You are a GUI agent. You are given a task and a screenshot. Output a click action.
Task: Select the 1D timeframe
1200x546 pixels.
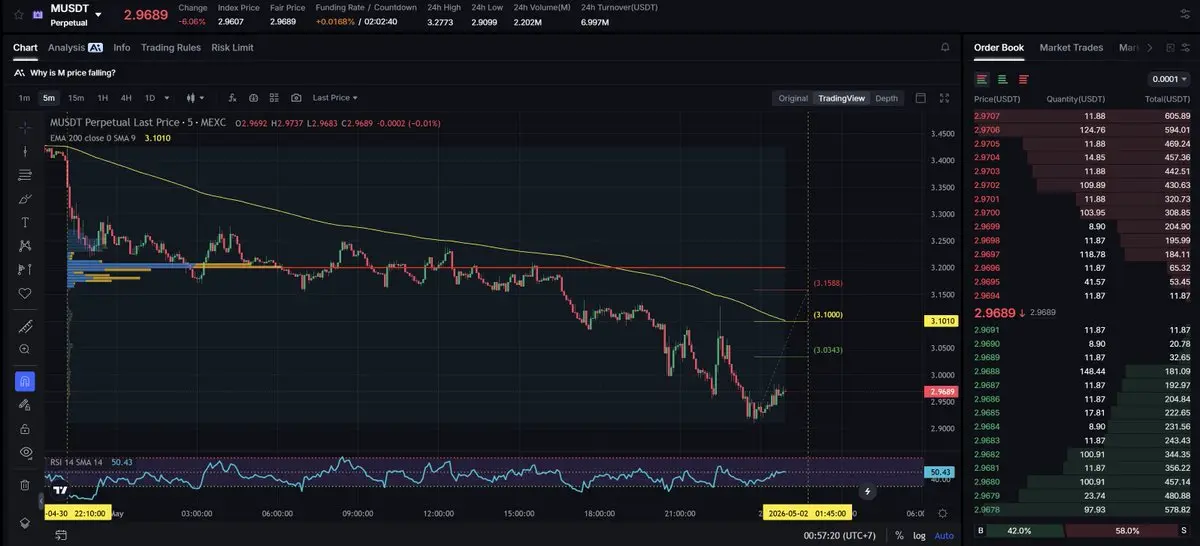[x=150, y=98]
